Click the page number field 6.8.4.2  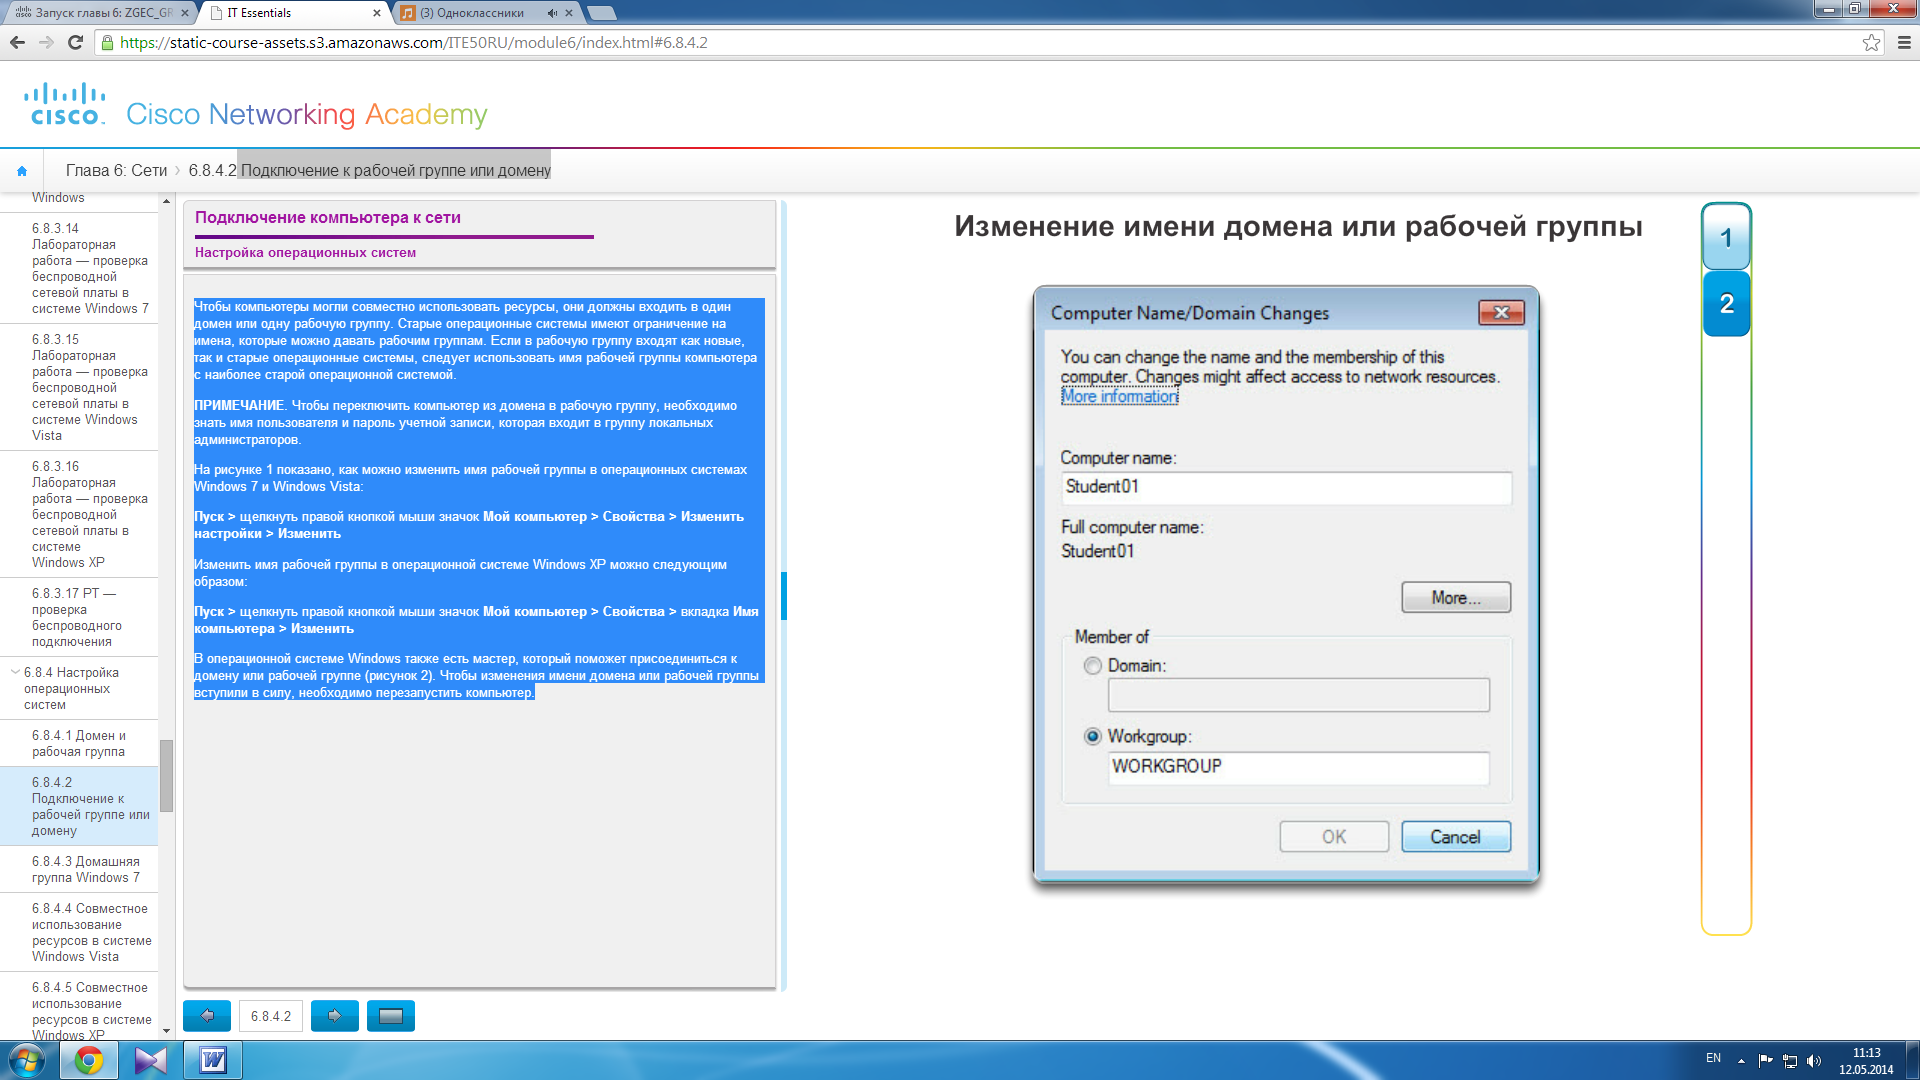(271, 1016)
